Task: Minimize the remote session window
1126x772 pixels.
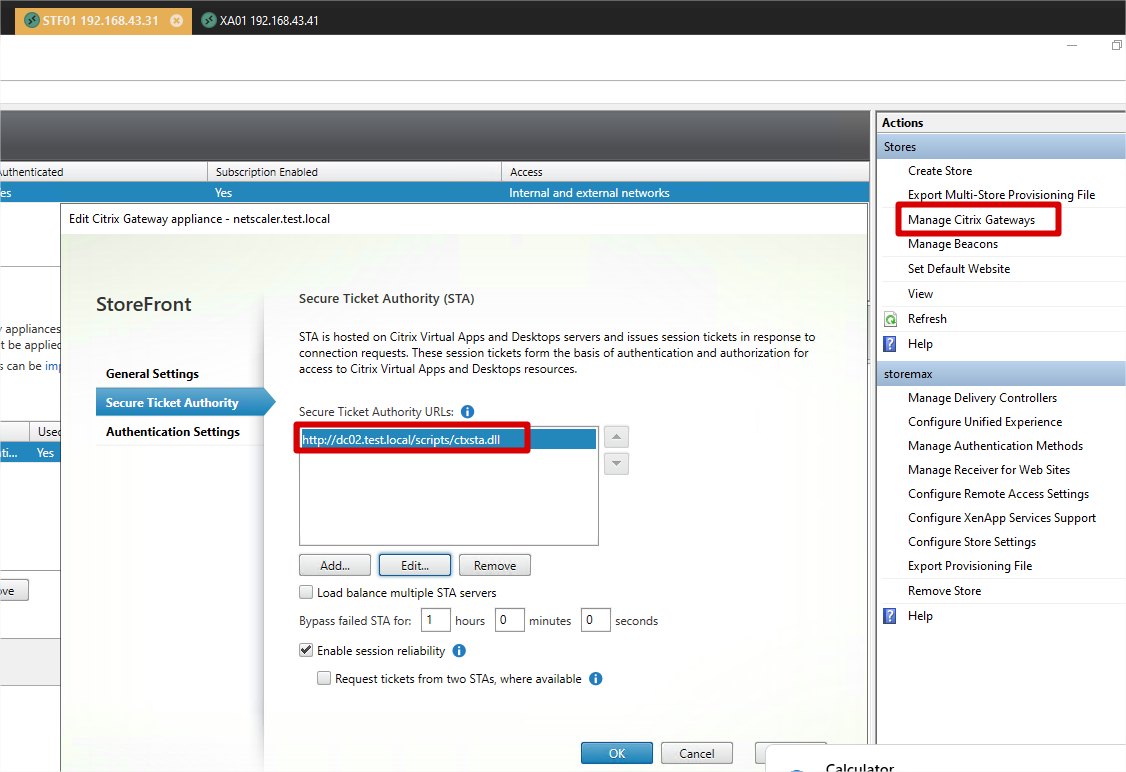Action: (1071, 45)
